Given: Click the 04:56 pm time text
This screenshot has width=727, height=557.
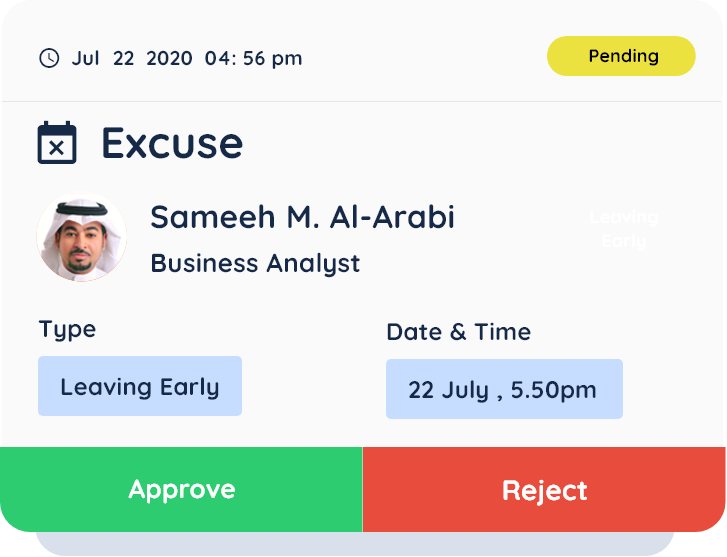Looking at the screenshot, I should tap(253, 58).
